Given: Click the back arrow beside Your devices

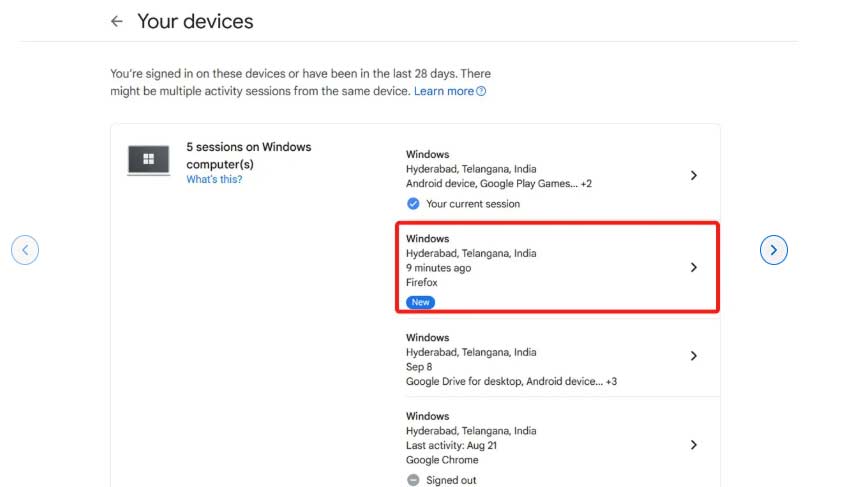Looking at the screenshot, I should pyautogui.click(x=117, y=21).
